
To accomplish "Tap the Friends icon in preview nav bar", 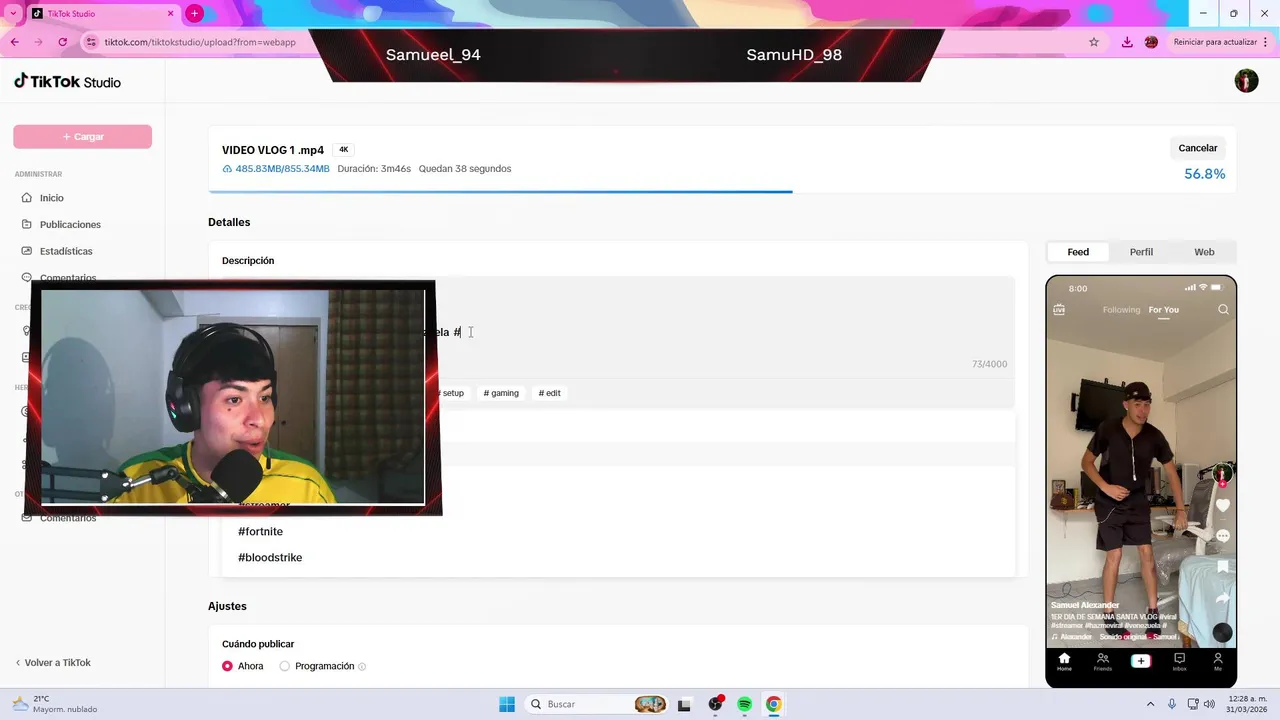I will 1102,661.
